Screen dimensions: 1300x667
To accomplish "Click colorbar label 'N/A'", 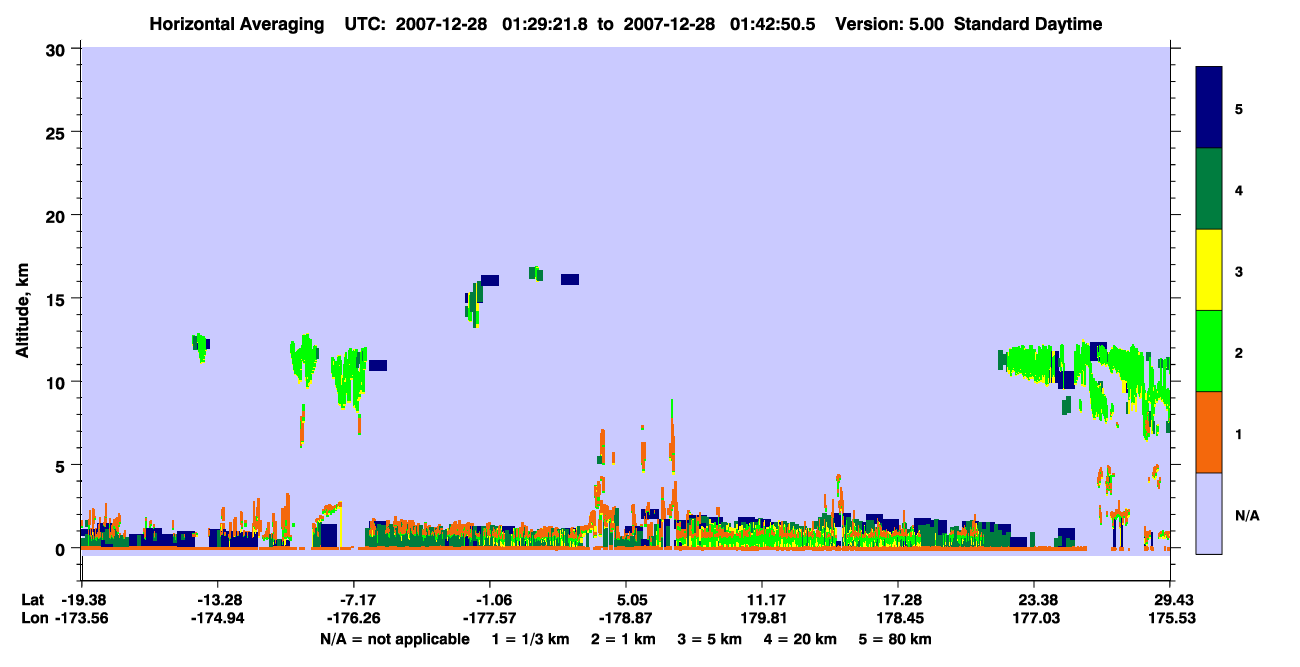I will (1247, 515).
